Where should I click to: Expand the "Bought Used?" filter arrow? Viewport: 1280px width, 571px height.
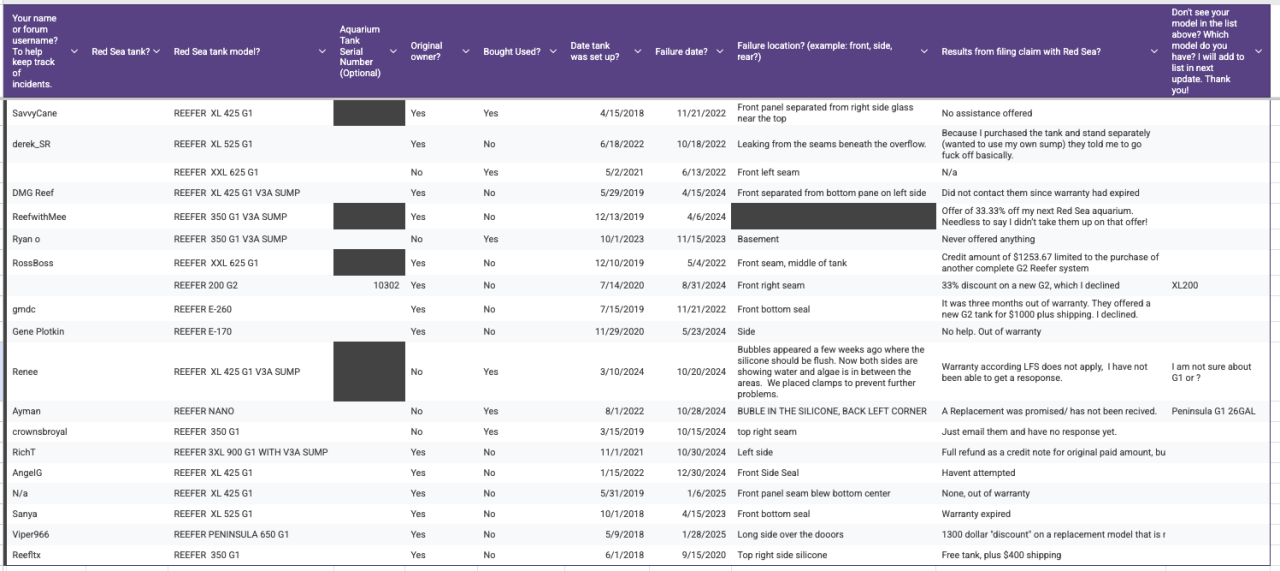pyautogui.click(x=553, y=51)
